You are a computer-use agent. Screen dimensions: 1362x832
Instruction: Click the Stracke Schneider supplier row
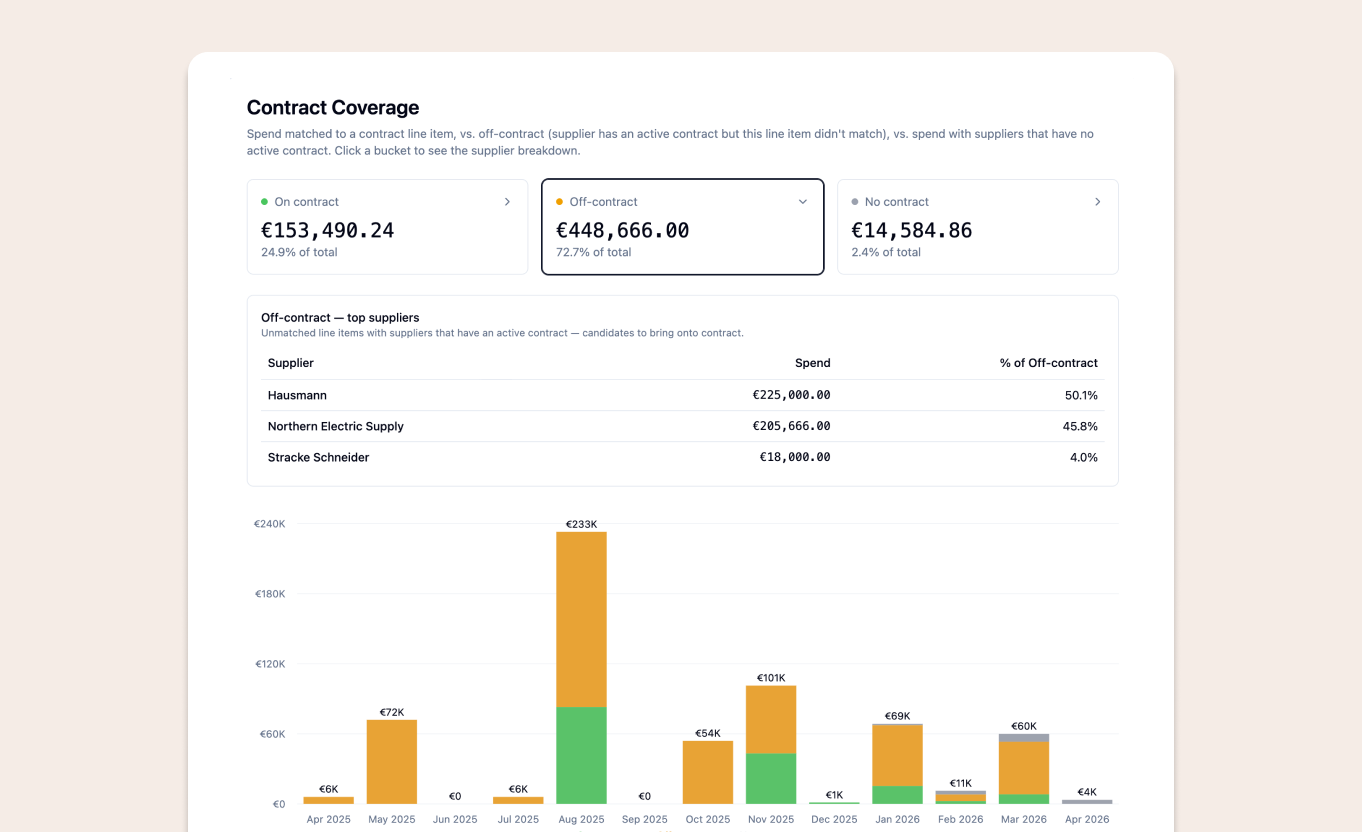coord(683,457)
